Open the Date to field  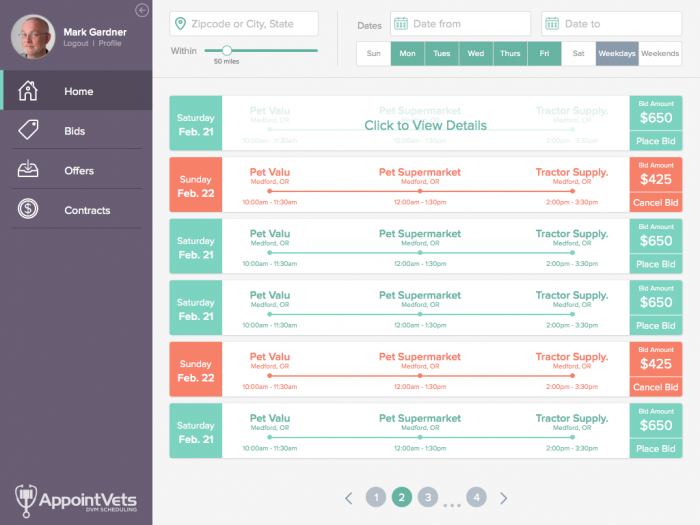tap(612, 24)
